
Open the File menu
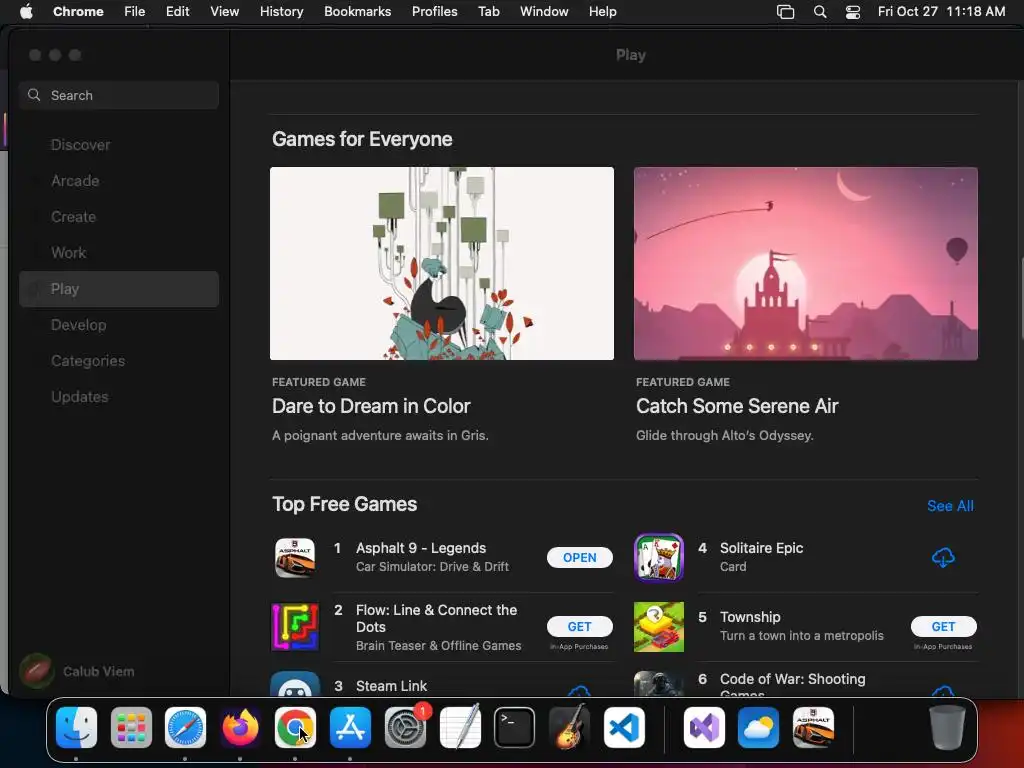[x=135, y=12]
